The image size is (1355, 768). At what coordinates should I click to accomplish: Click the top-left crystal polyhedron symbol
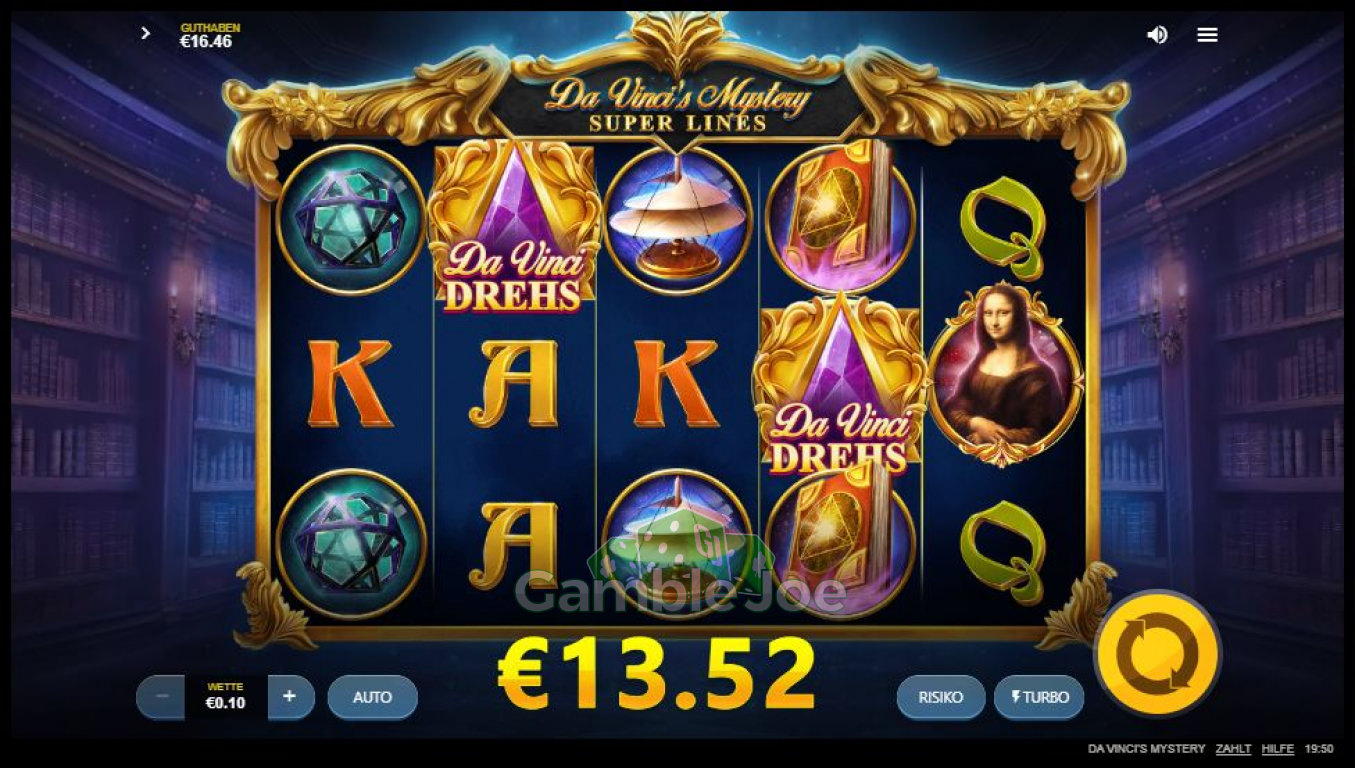click(351, 219)
